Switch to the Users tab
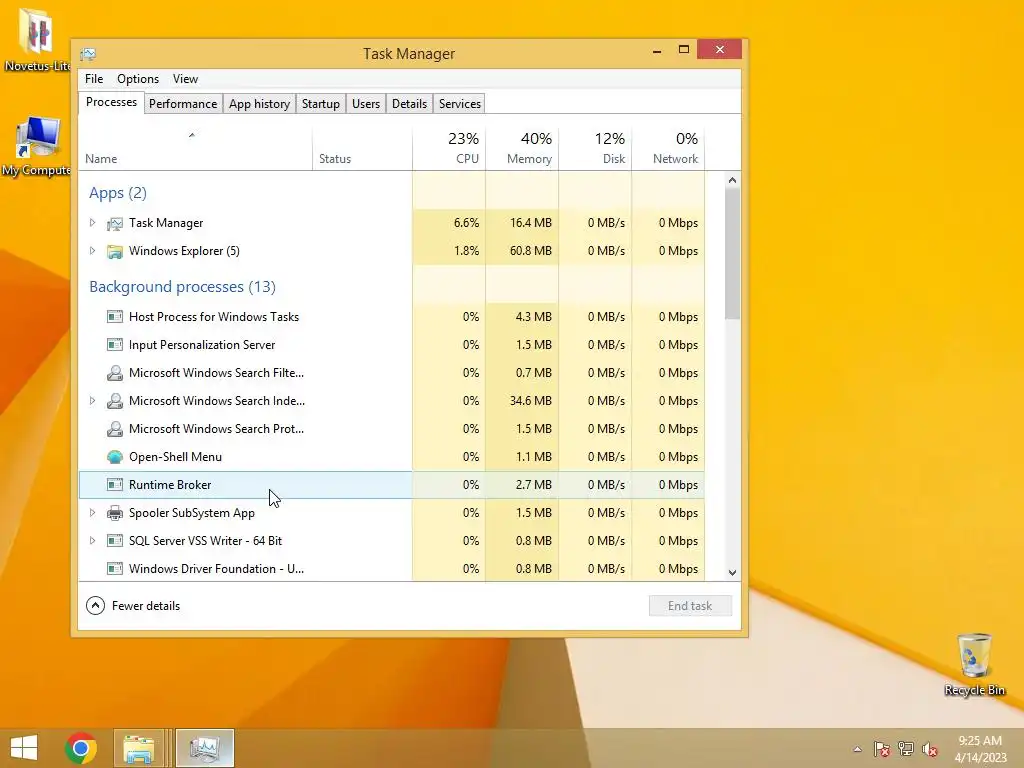The height and width of the screenshot is (768, 1024). [x=366, y=104]
